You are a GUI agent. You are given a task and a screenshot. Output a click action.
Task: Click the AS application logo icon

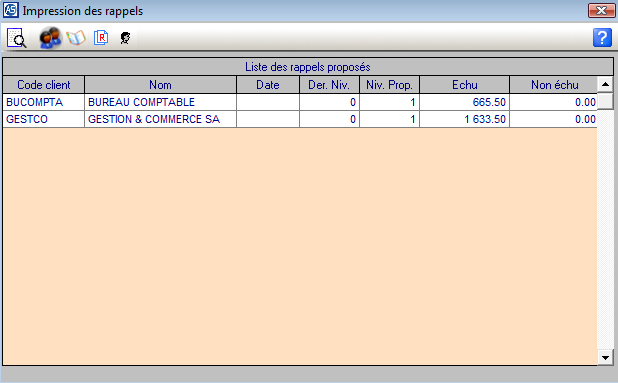[x=11, y=10]
